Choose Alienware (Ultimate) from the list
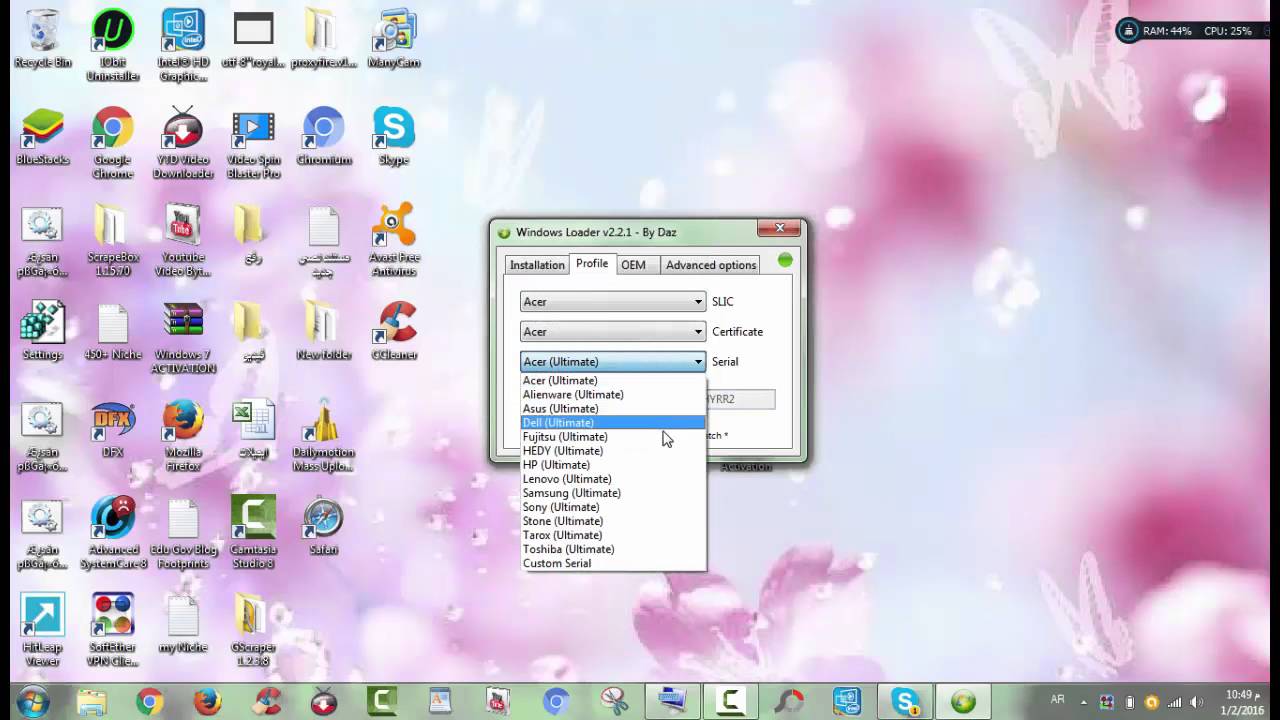 (613, 395)
